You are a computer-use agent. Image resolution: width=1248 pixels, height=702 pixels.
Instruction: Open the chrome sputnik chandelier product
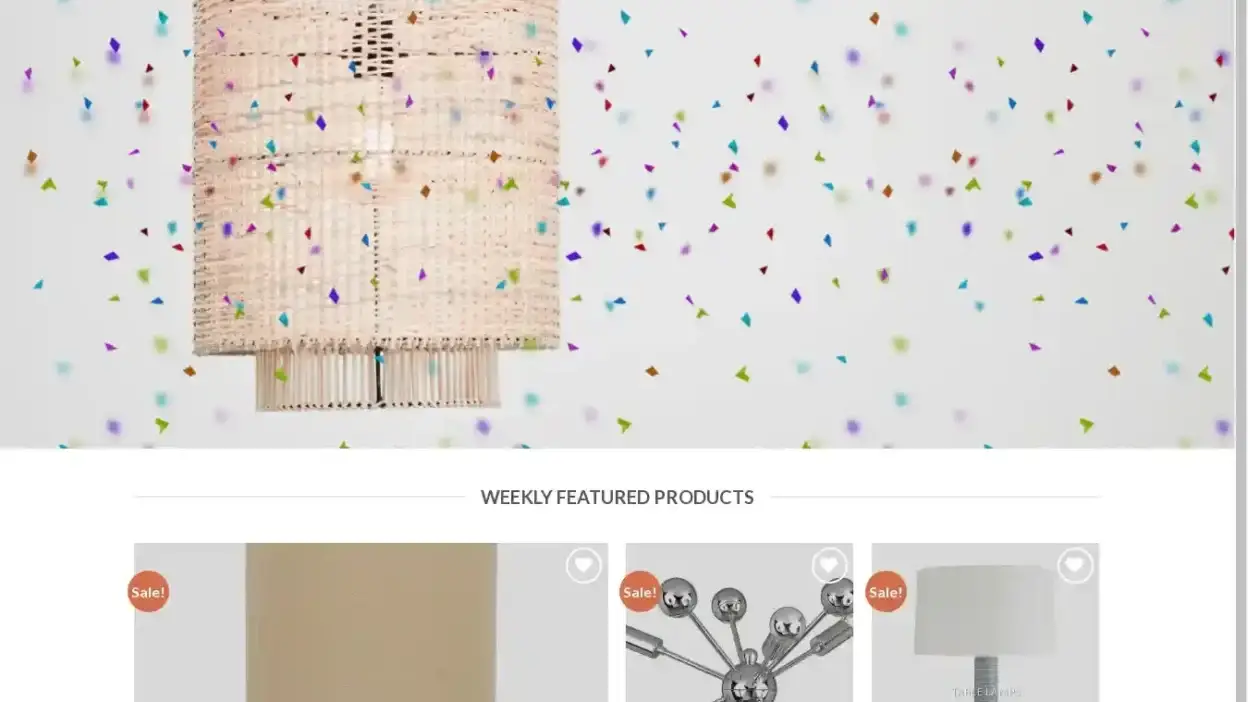pos(739,622)
